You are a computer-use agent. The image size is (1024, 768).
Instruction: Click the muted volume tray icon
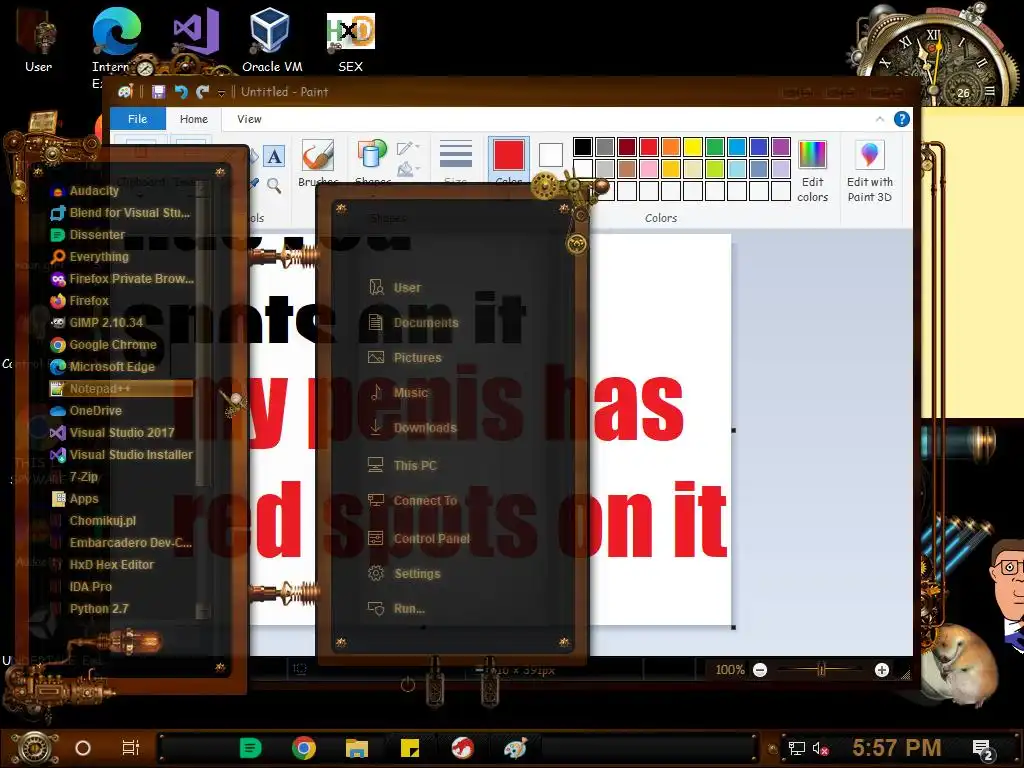(x=820, y=748)
